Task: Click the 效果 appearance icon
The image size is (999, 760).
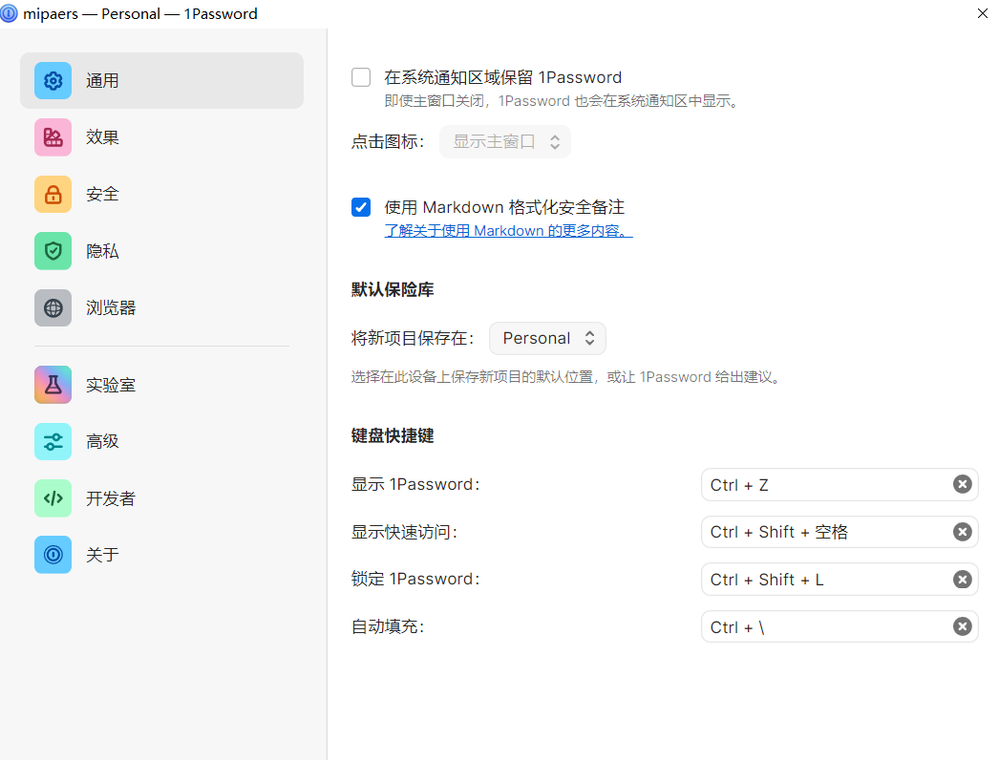Action: click(53, 137)
